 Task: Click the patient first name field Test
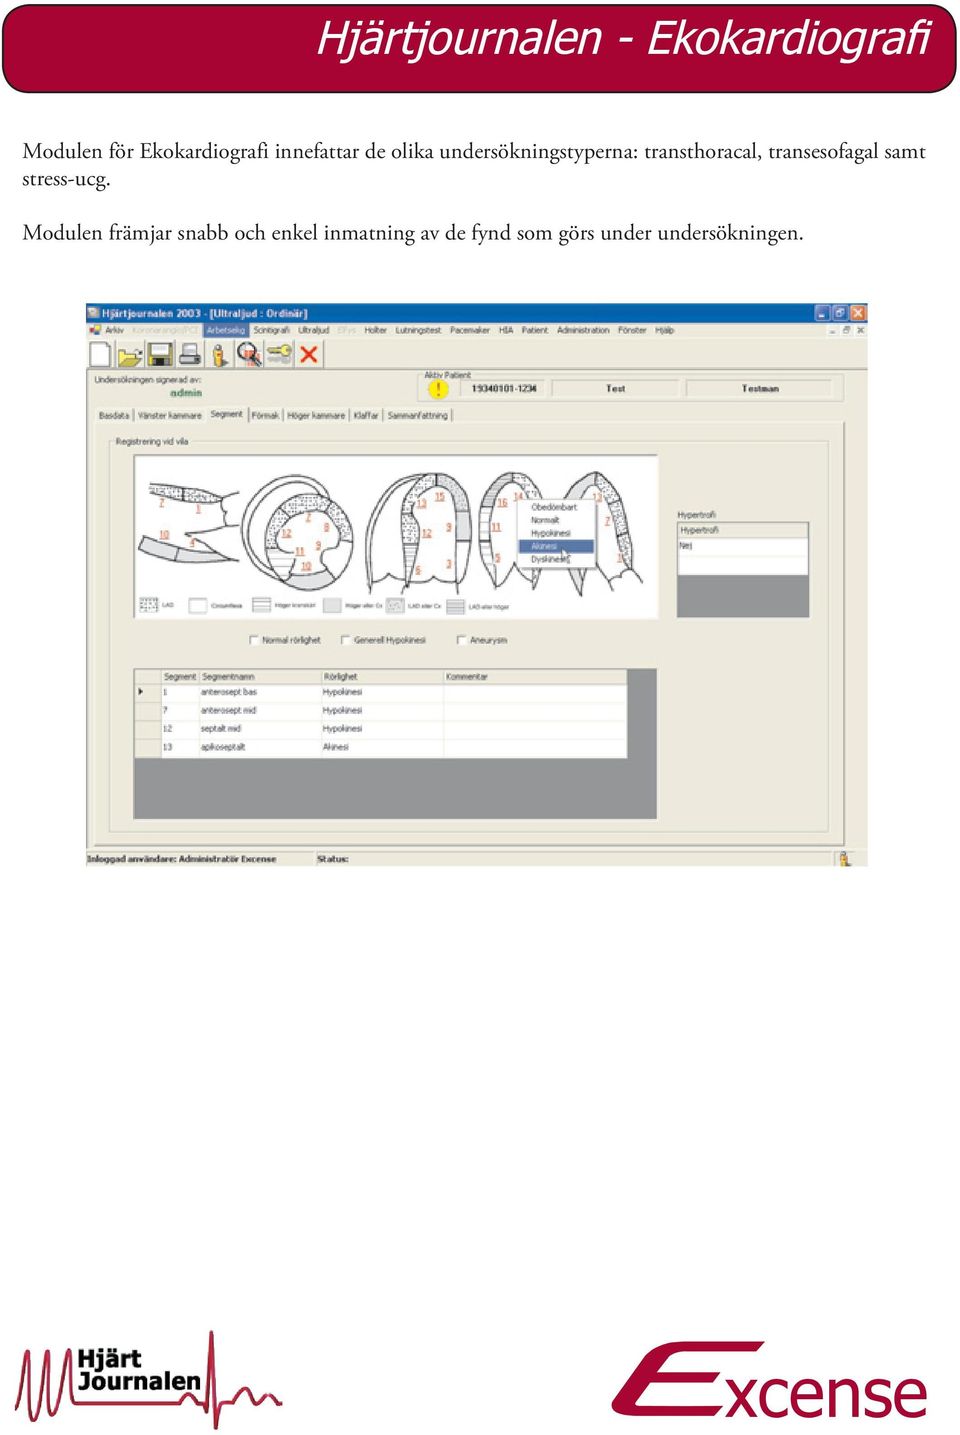616,389
